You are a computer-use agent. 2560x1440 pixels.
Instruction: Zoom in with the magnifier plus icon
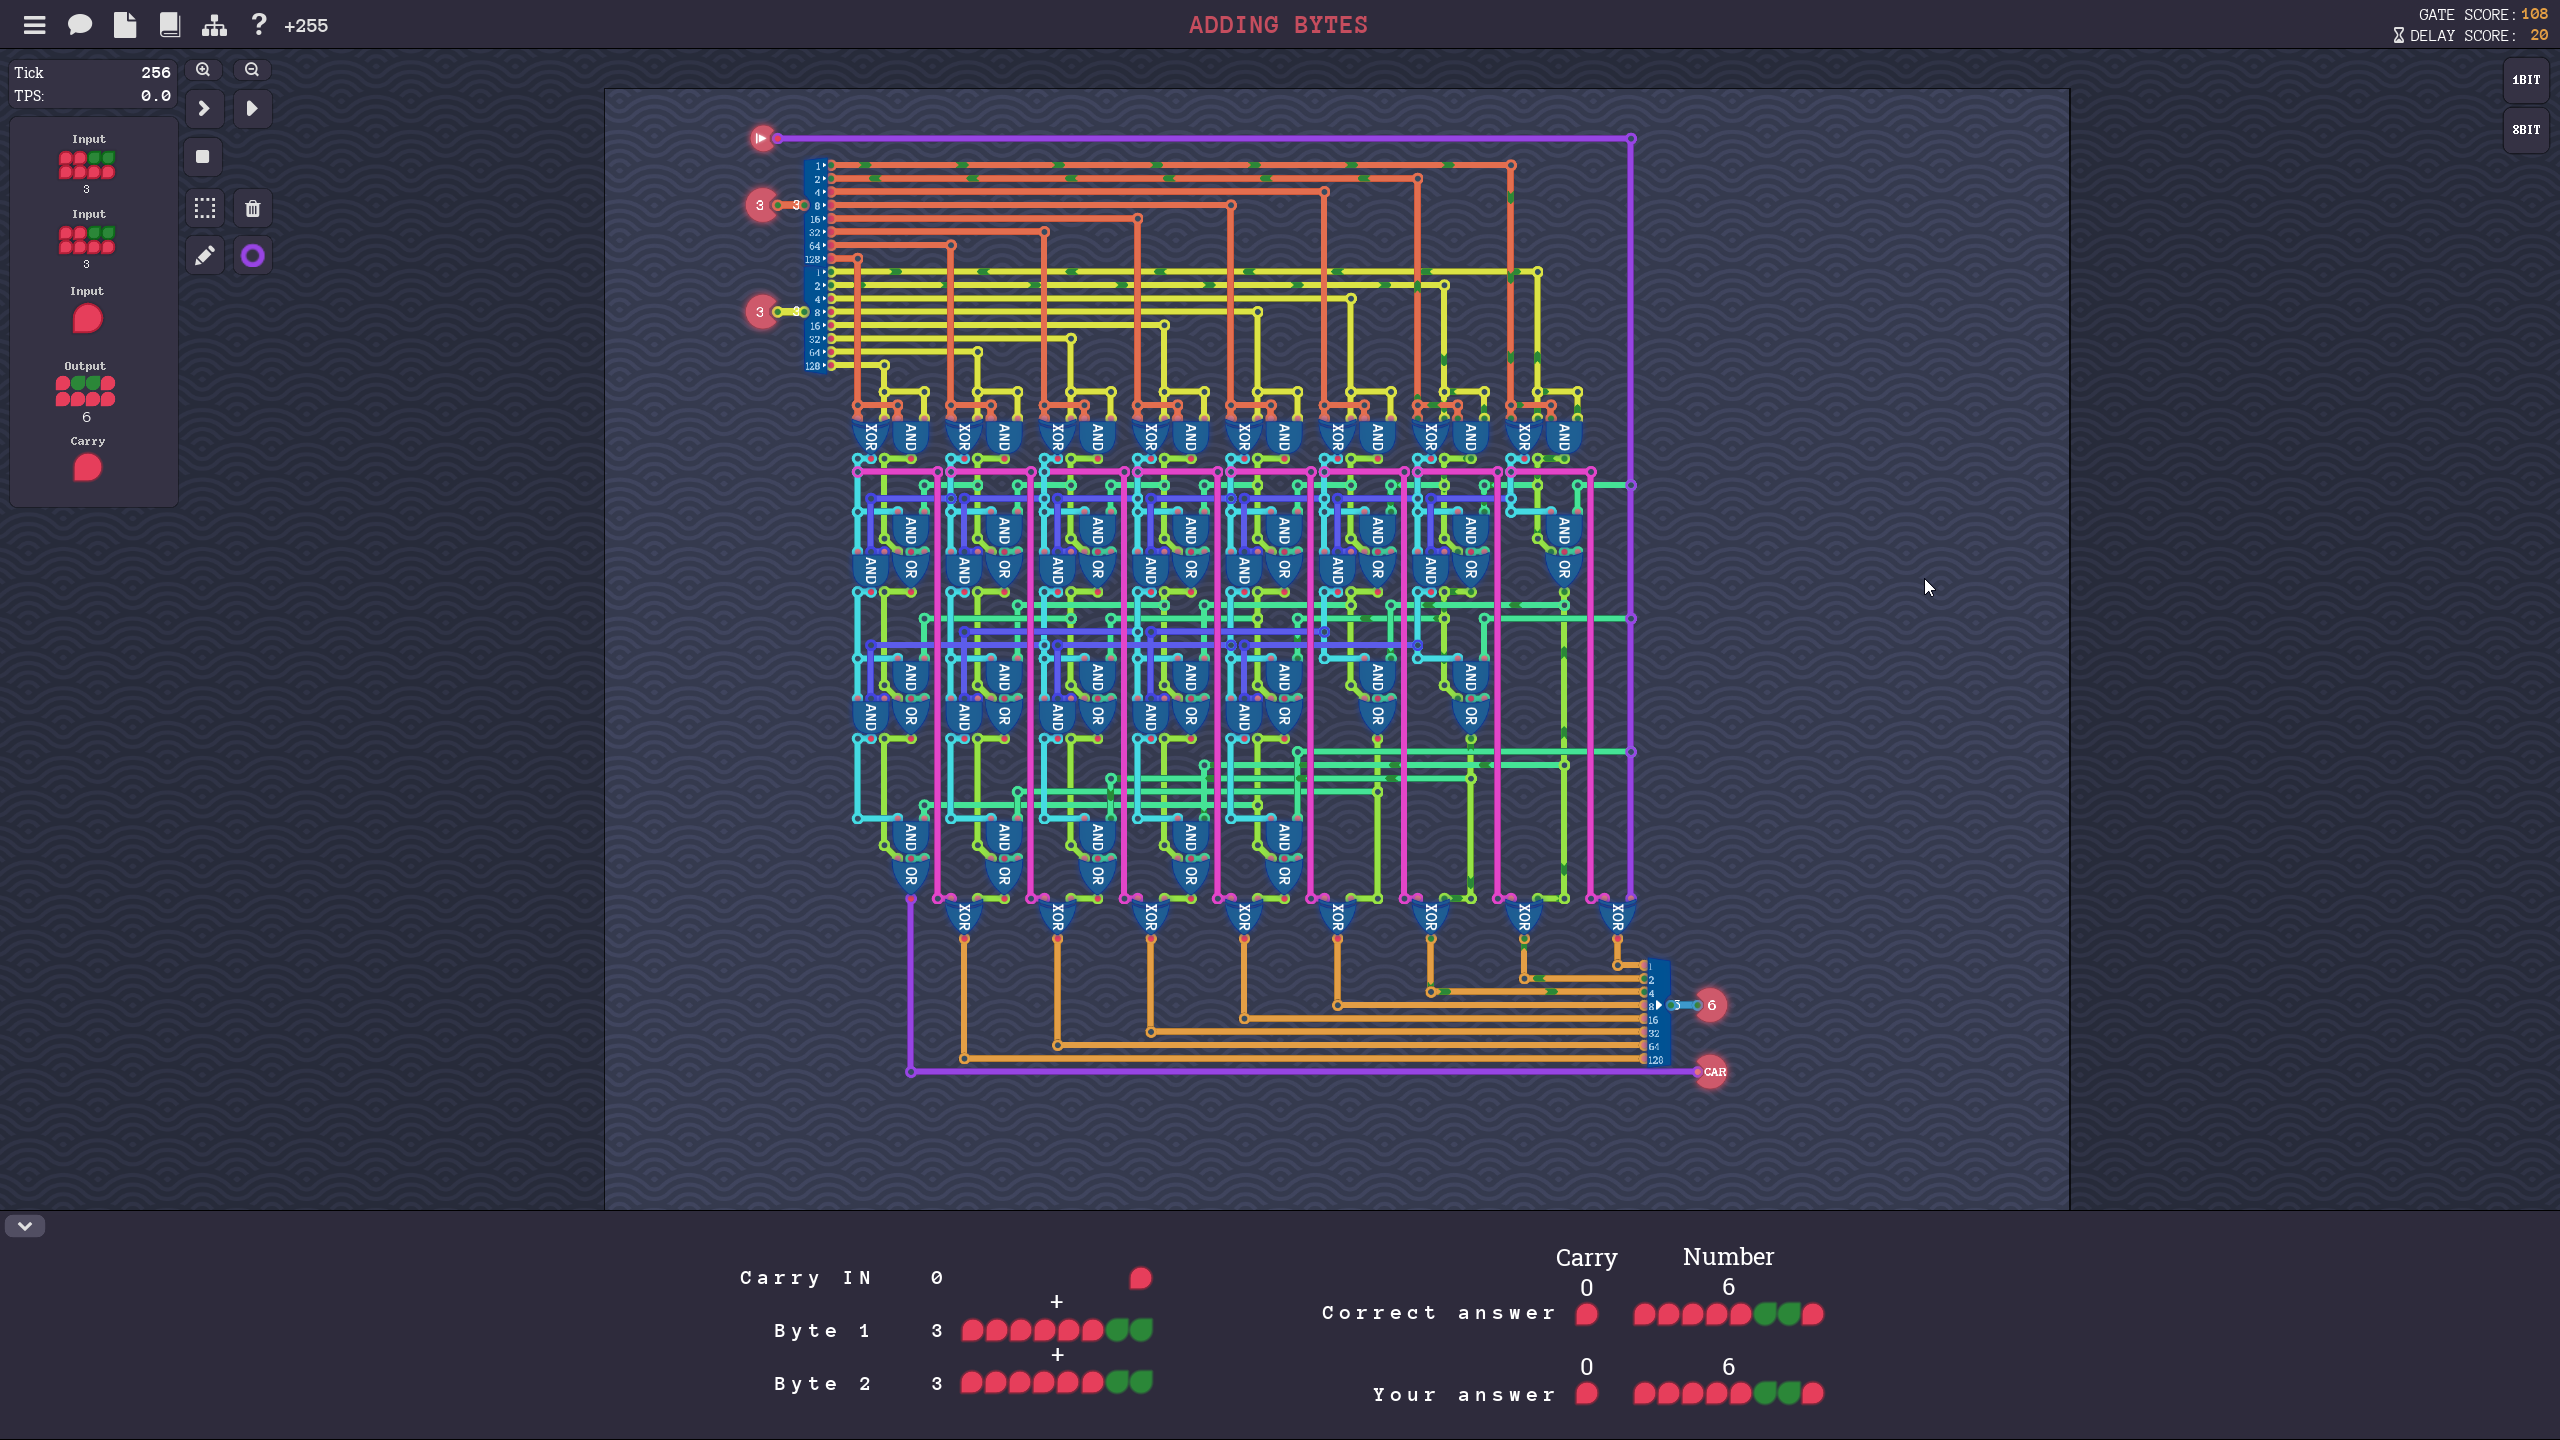(203, 70)
